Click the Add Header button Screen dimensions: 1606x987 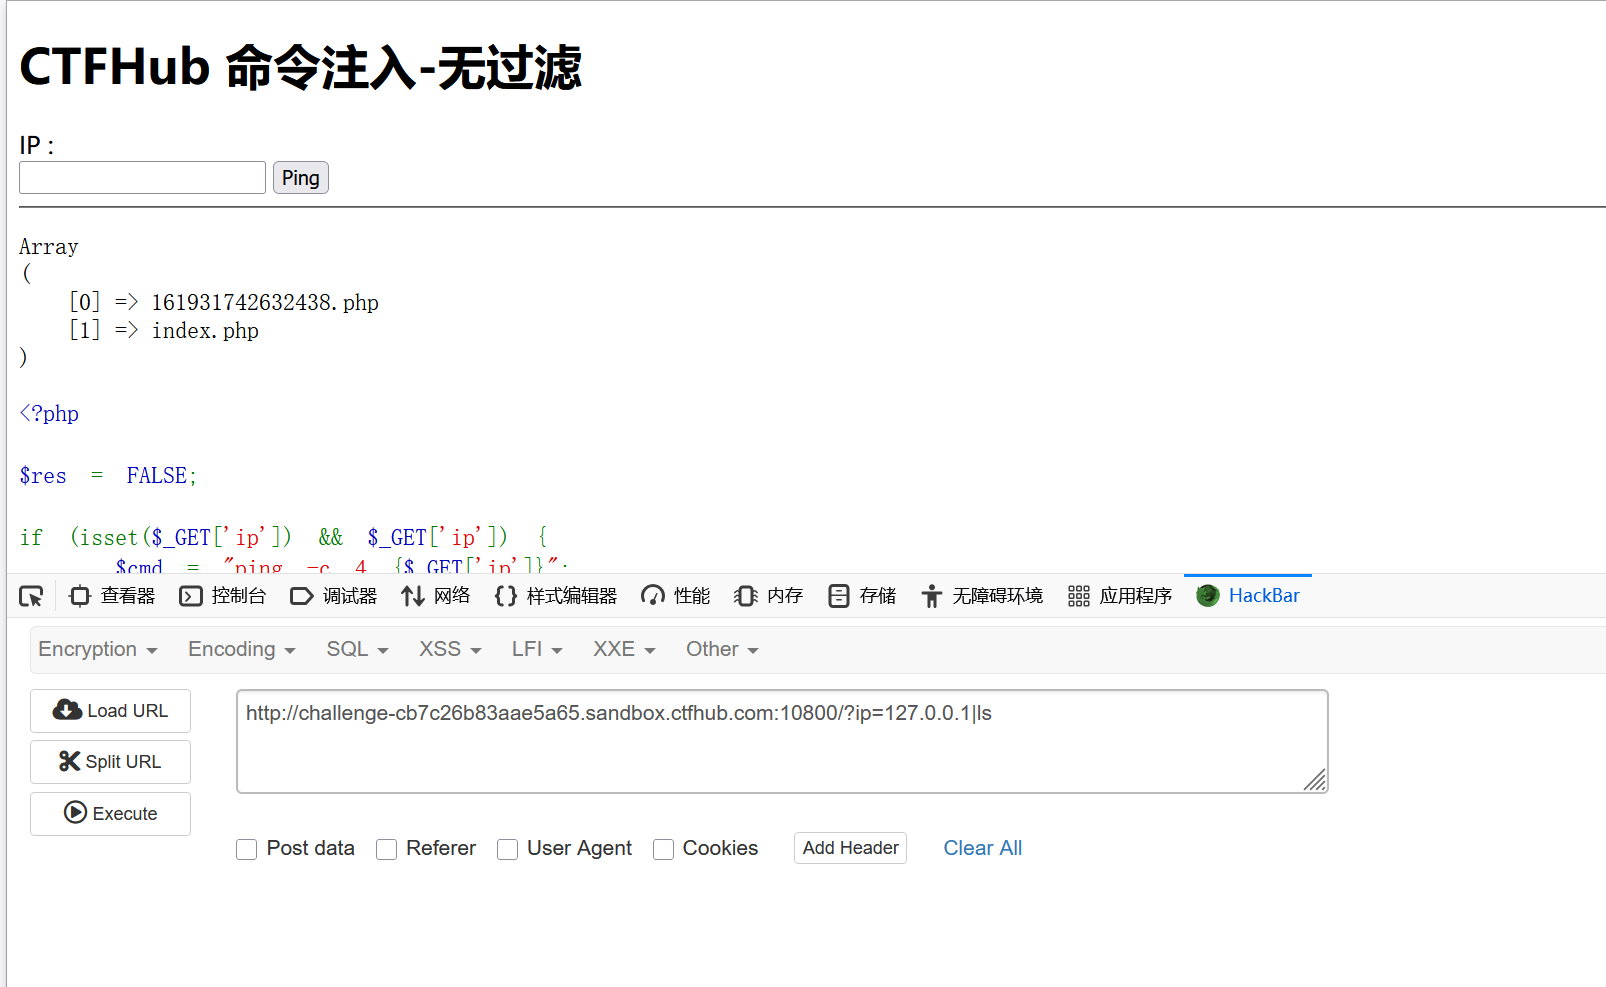pos(850,848)
